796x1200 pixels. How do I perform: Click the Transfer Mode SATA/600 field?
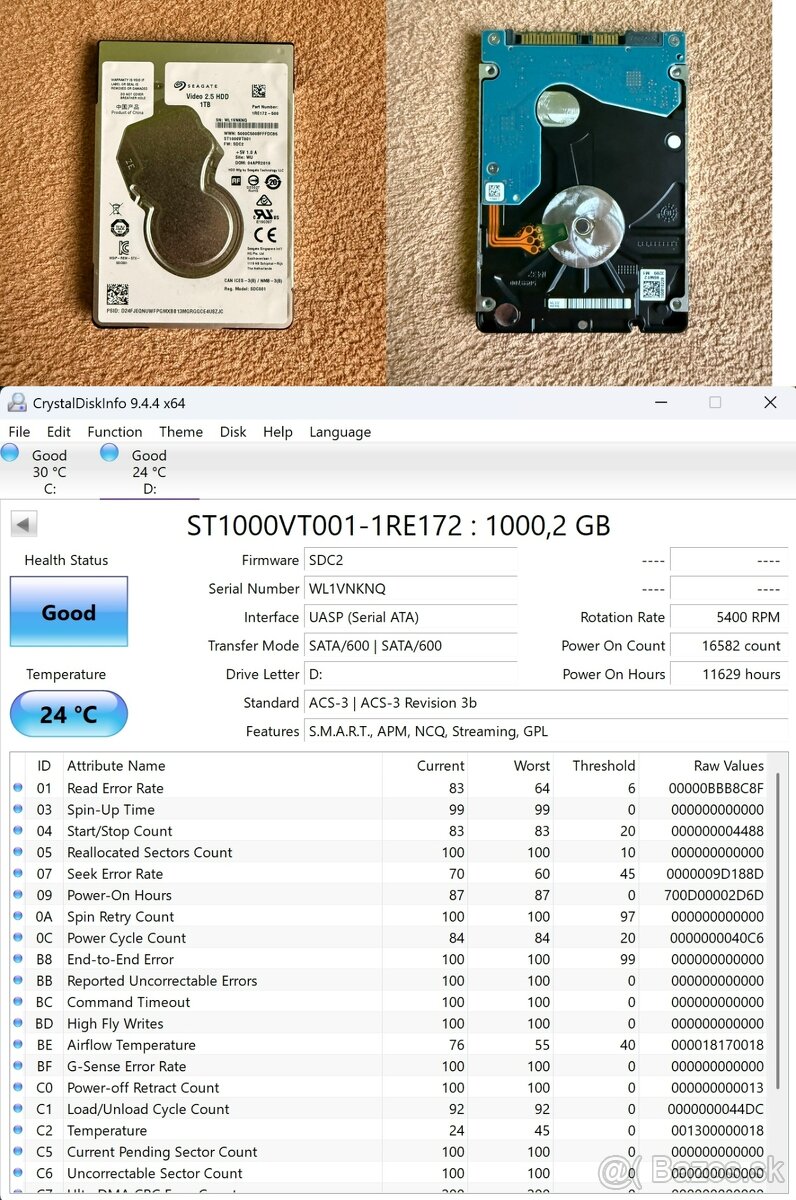pyautogui.click(x=410, y=646)
